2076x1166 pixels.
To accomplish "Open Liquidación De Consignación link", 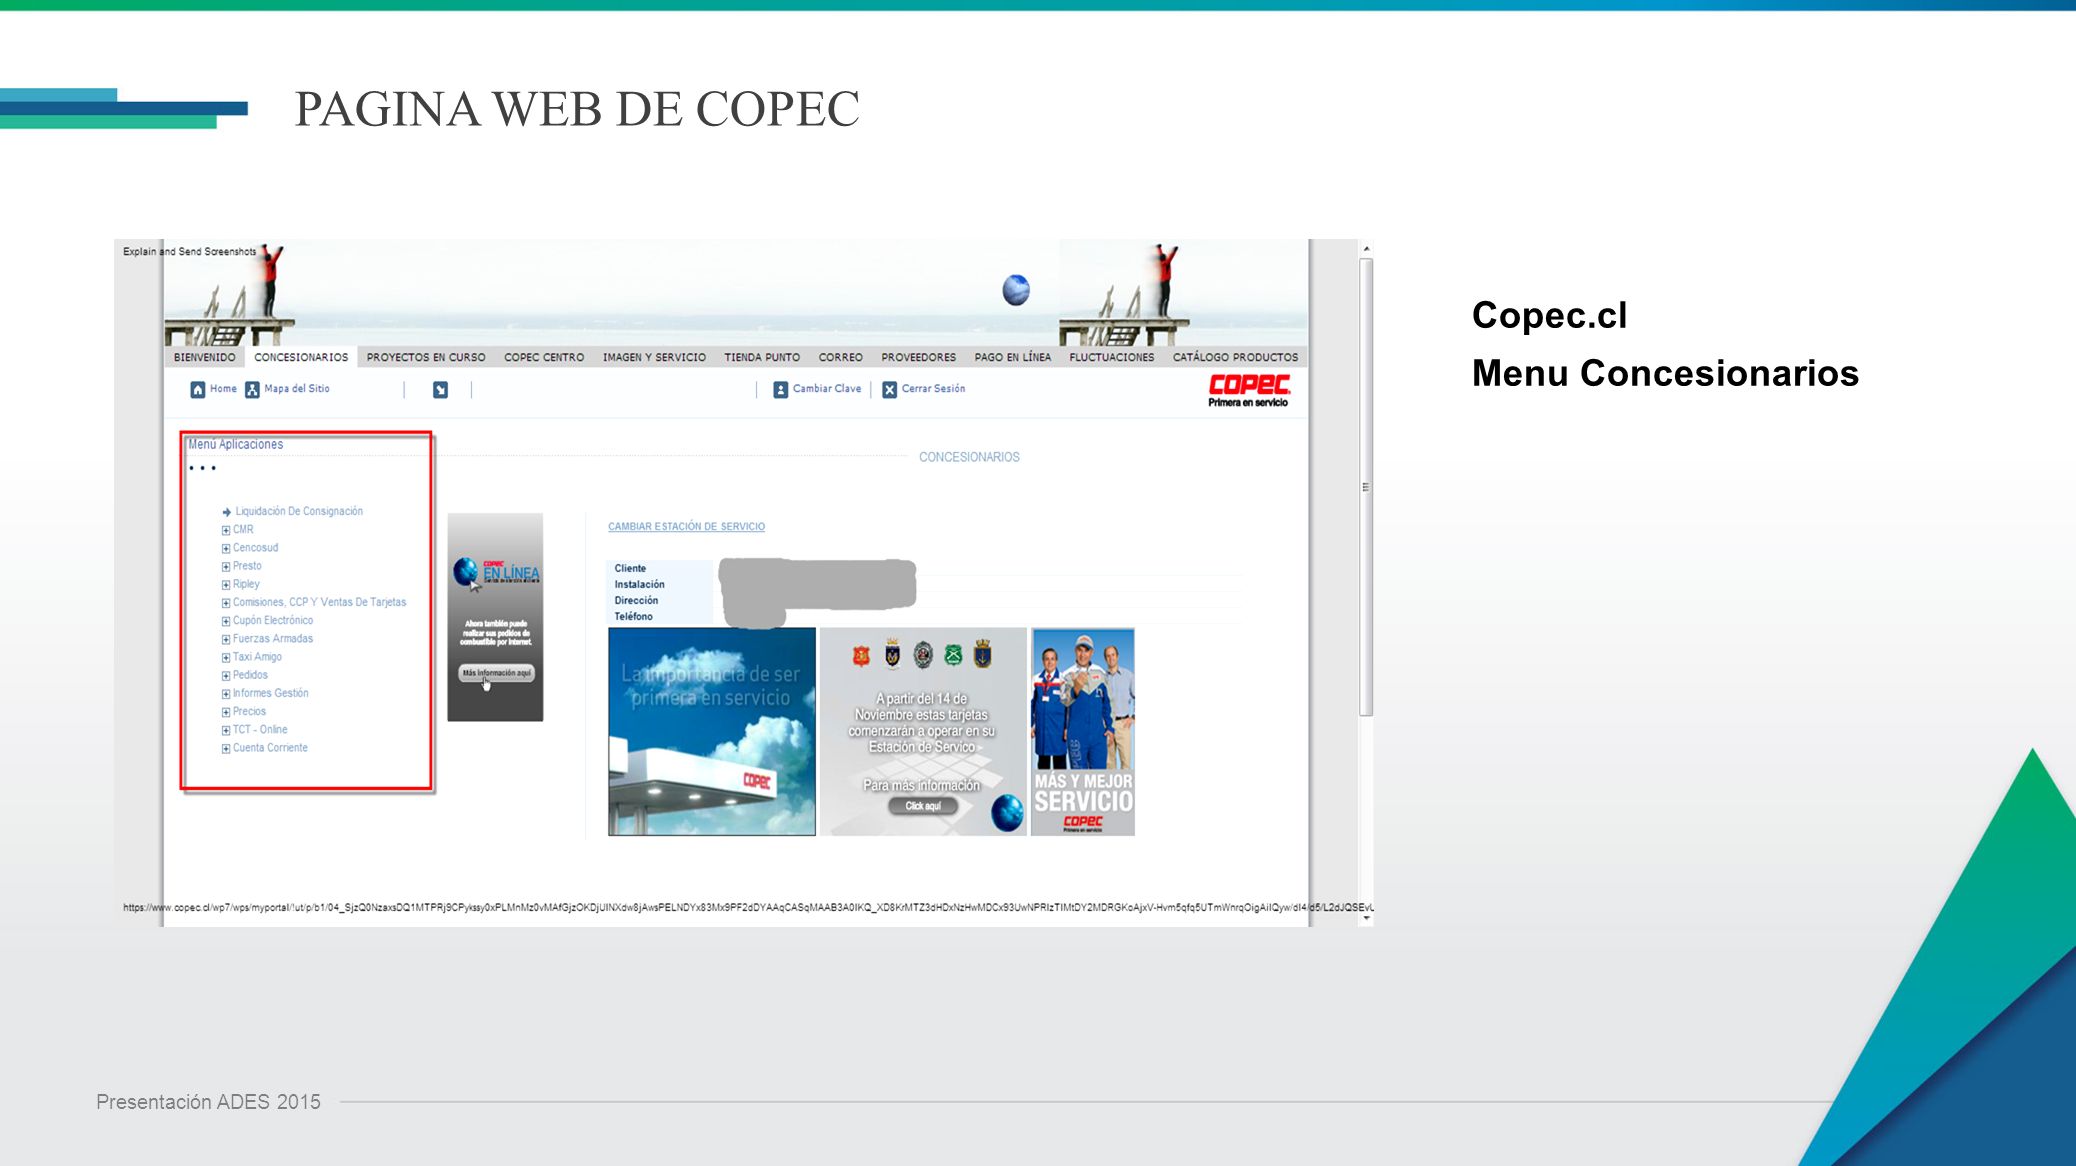I will pos(299,511).
